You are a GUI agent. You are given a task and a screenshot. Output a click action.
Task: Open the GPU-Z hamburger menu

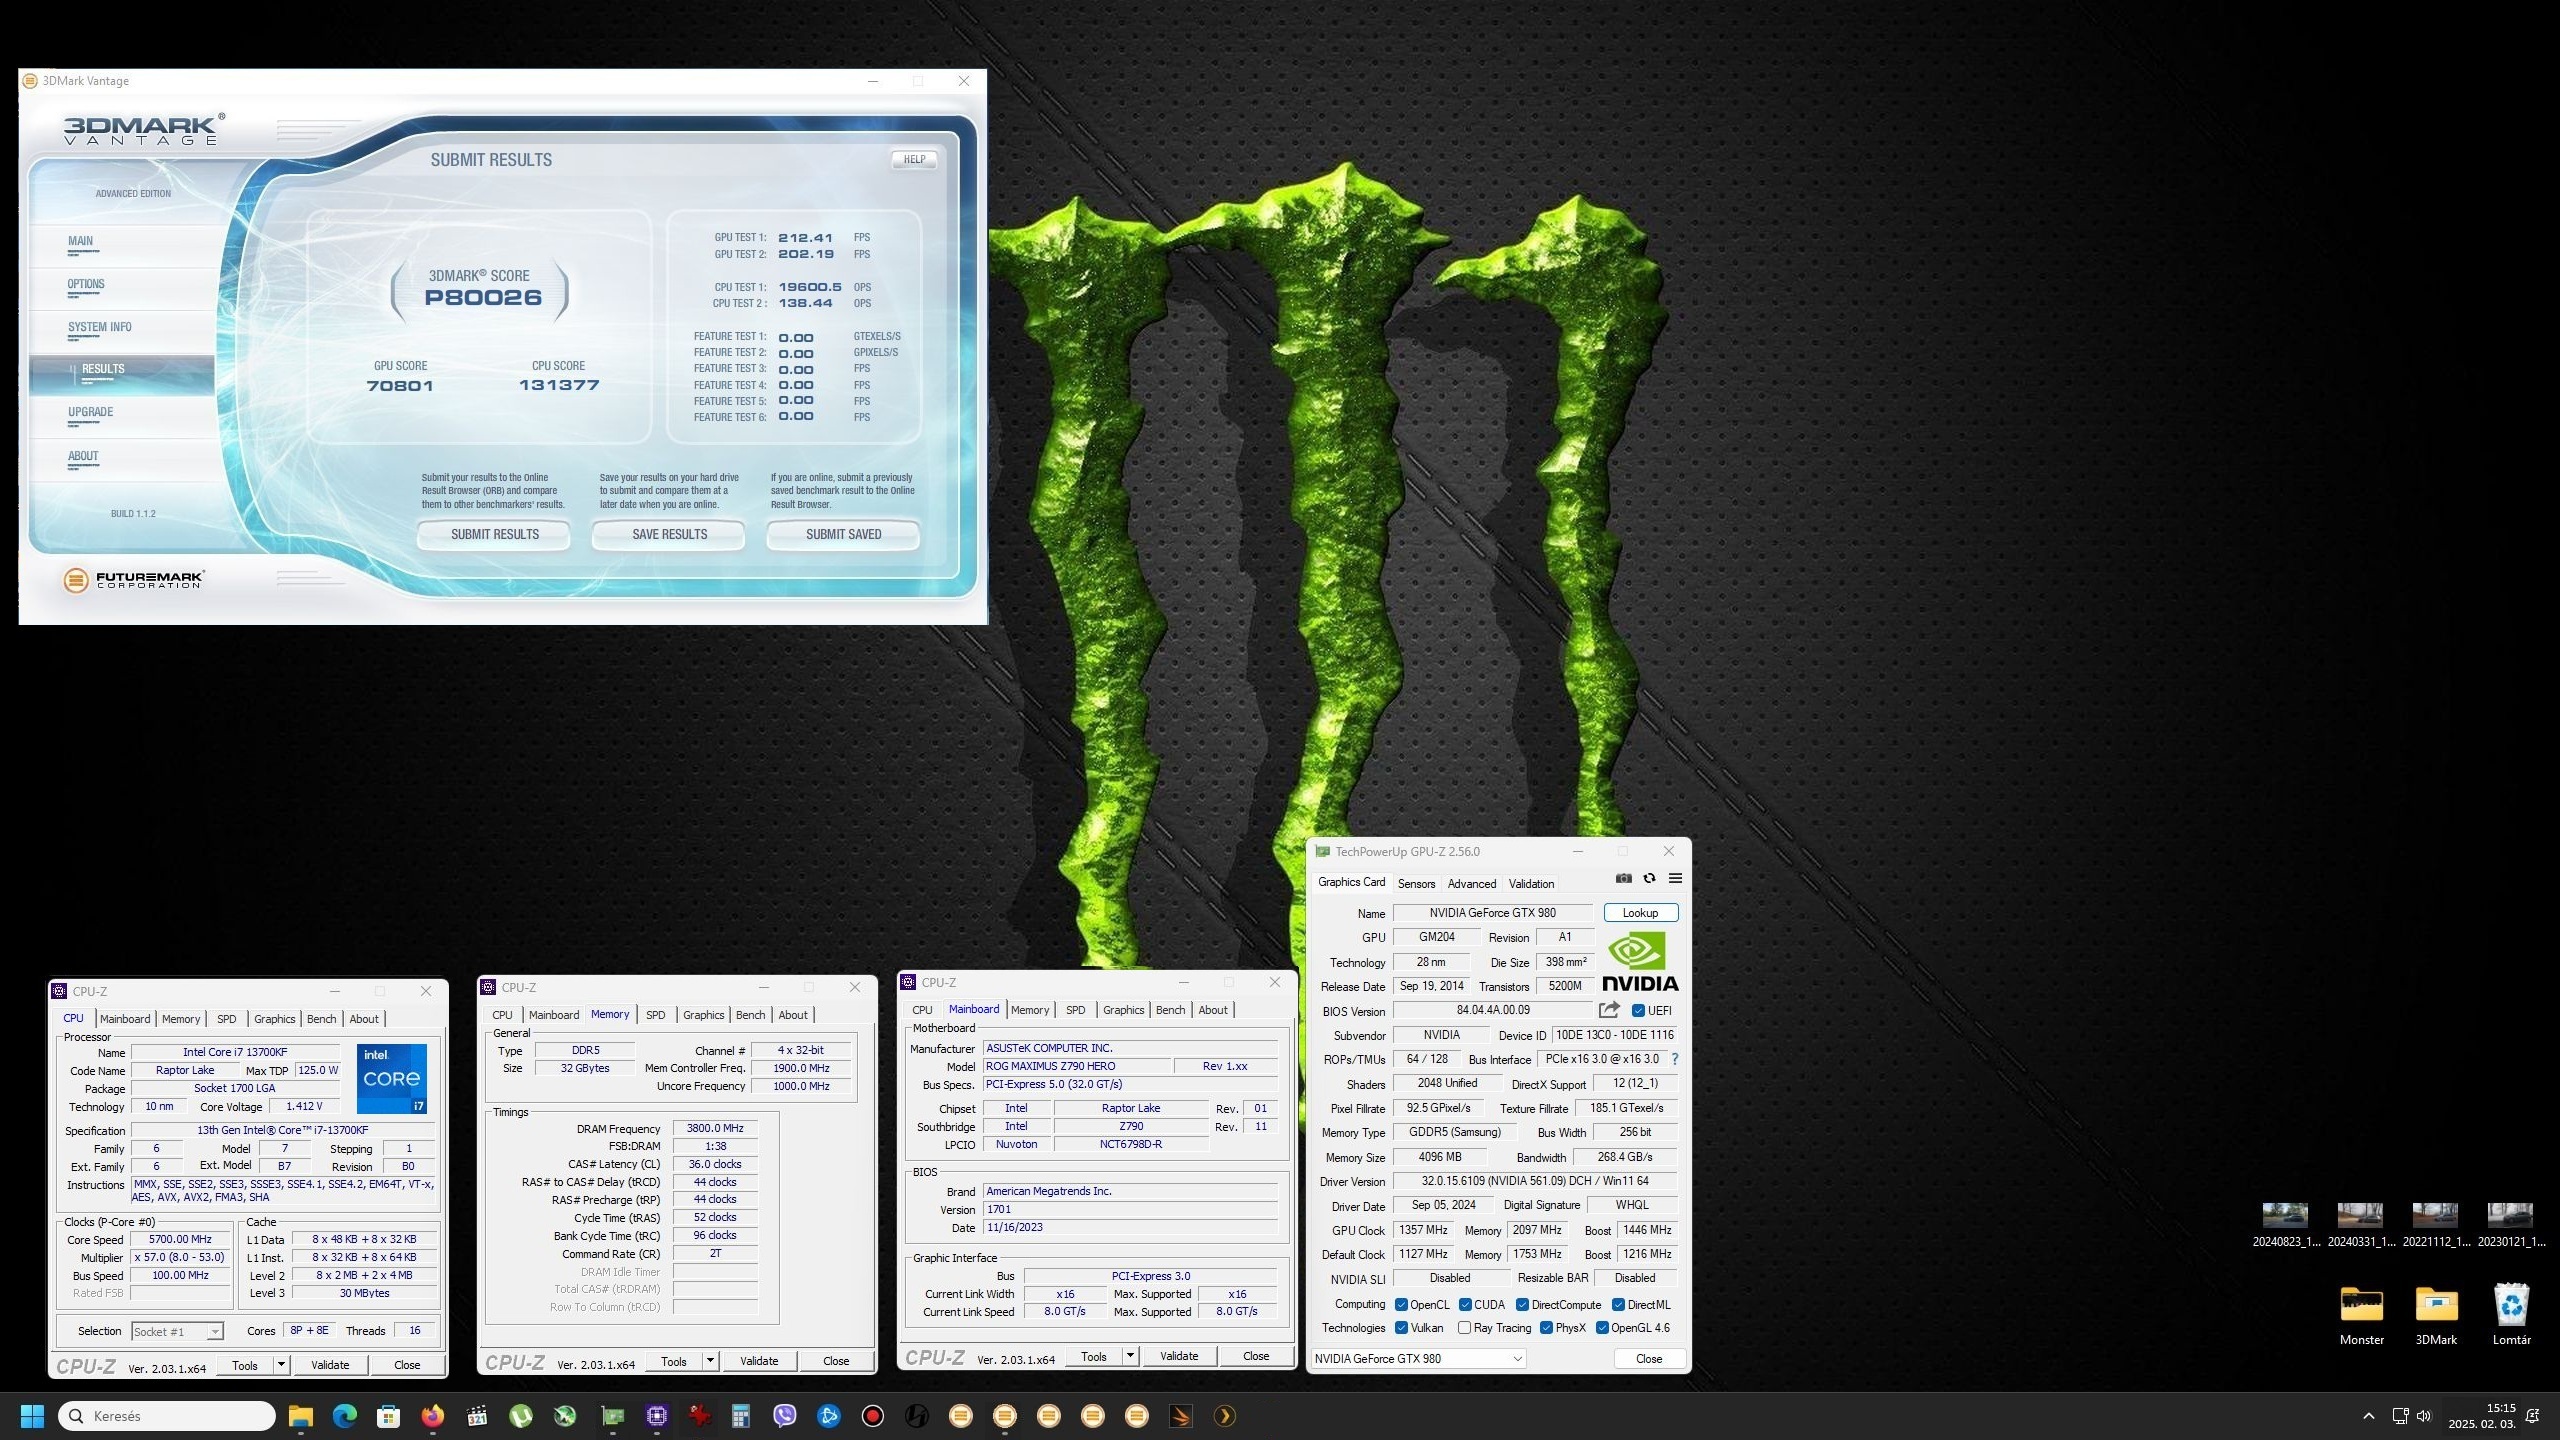[1675, 878]
